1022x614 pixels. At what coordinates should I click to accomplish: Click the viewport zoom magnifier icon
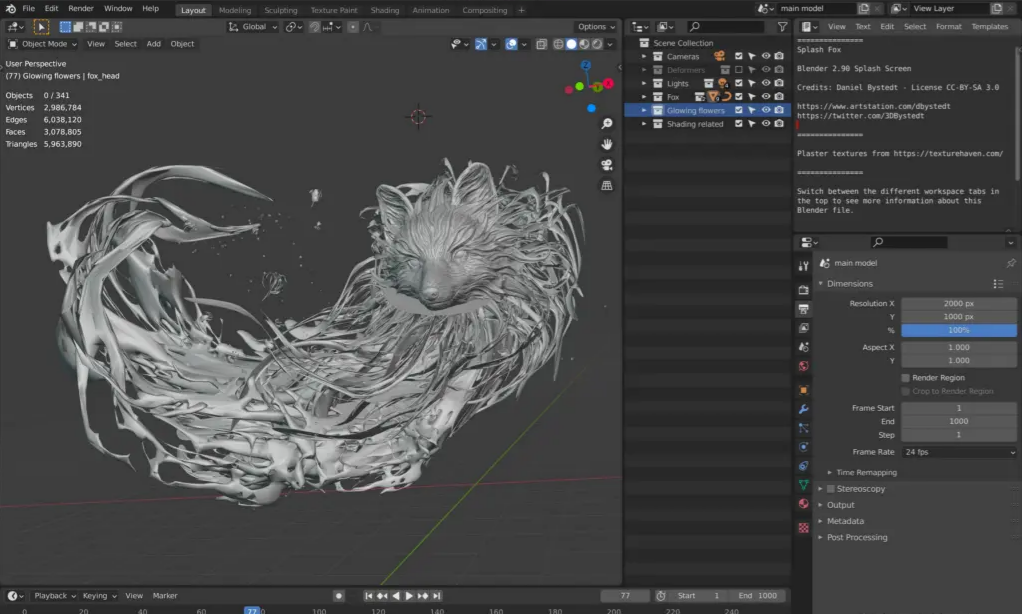pyautogui.click(x=607, y=124)
